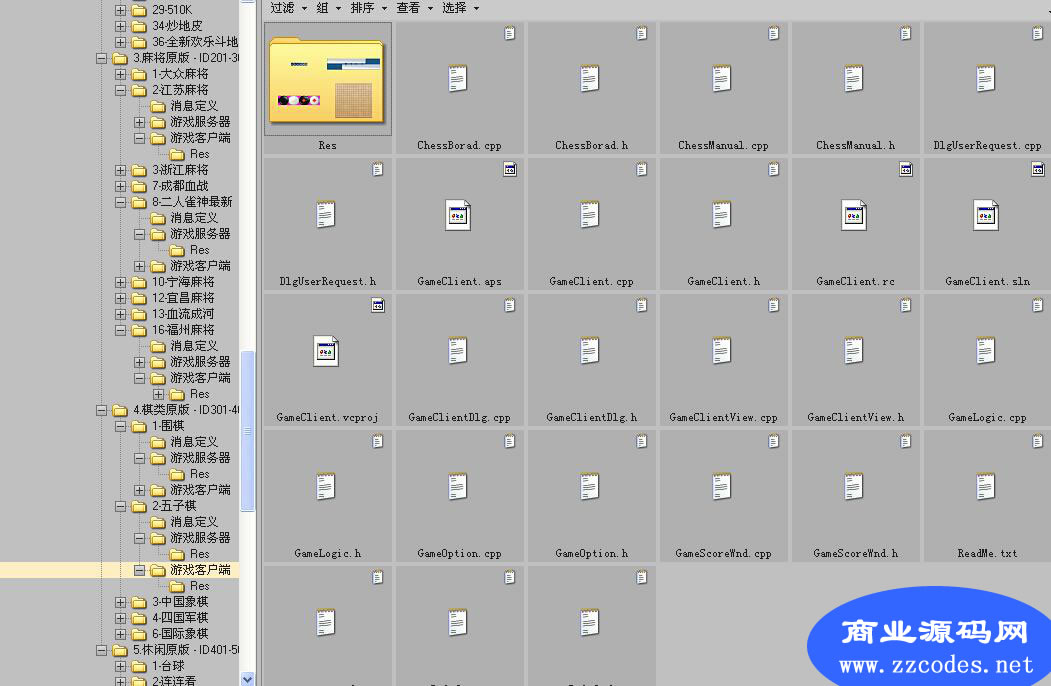Viewport: 1051px width, 686px height.
Task: Open the 选择 select dropdown
Action: pos(460,8)
